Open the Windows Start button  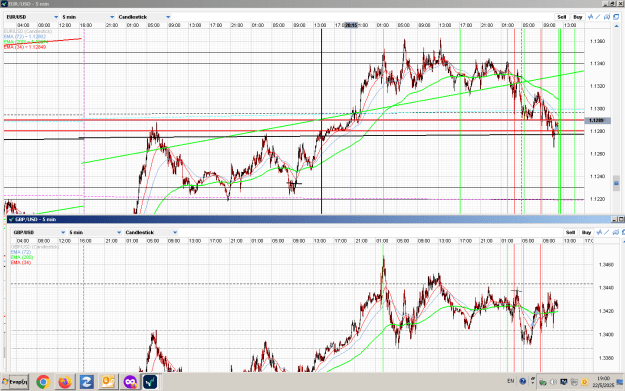click(15, 382)
